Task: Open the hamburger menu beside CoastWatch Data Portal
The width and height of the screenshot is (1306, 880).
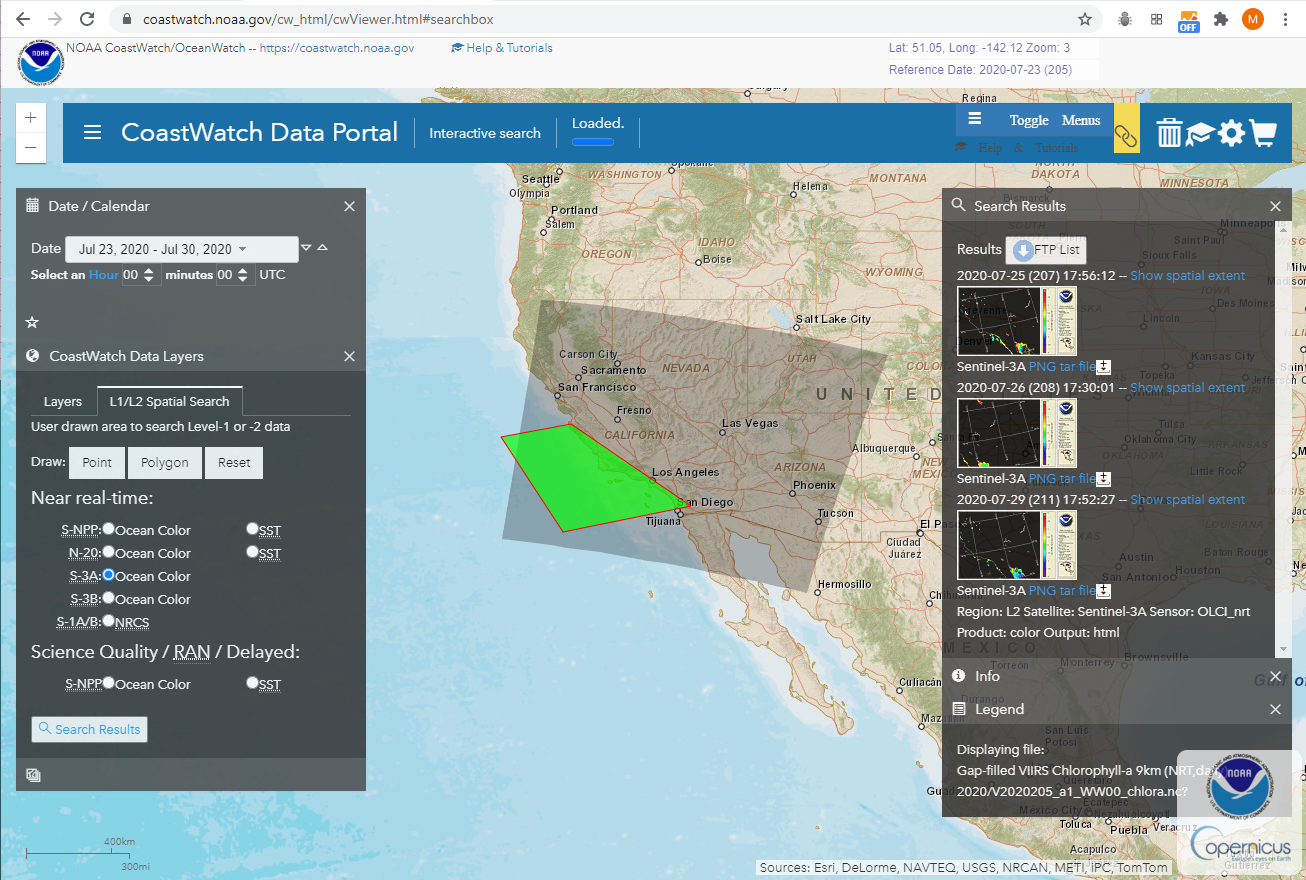Action: point(92,132)
